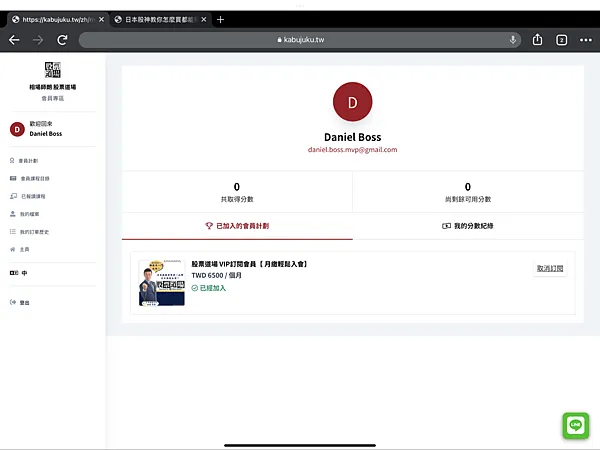Click the 會員專區 label under the logo
This screenshot has width=600, height=450.
[x=53, y=98]
